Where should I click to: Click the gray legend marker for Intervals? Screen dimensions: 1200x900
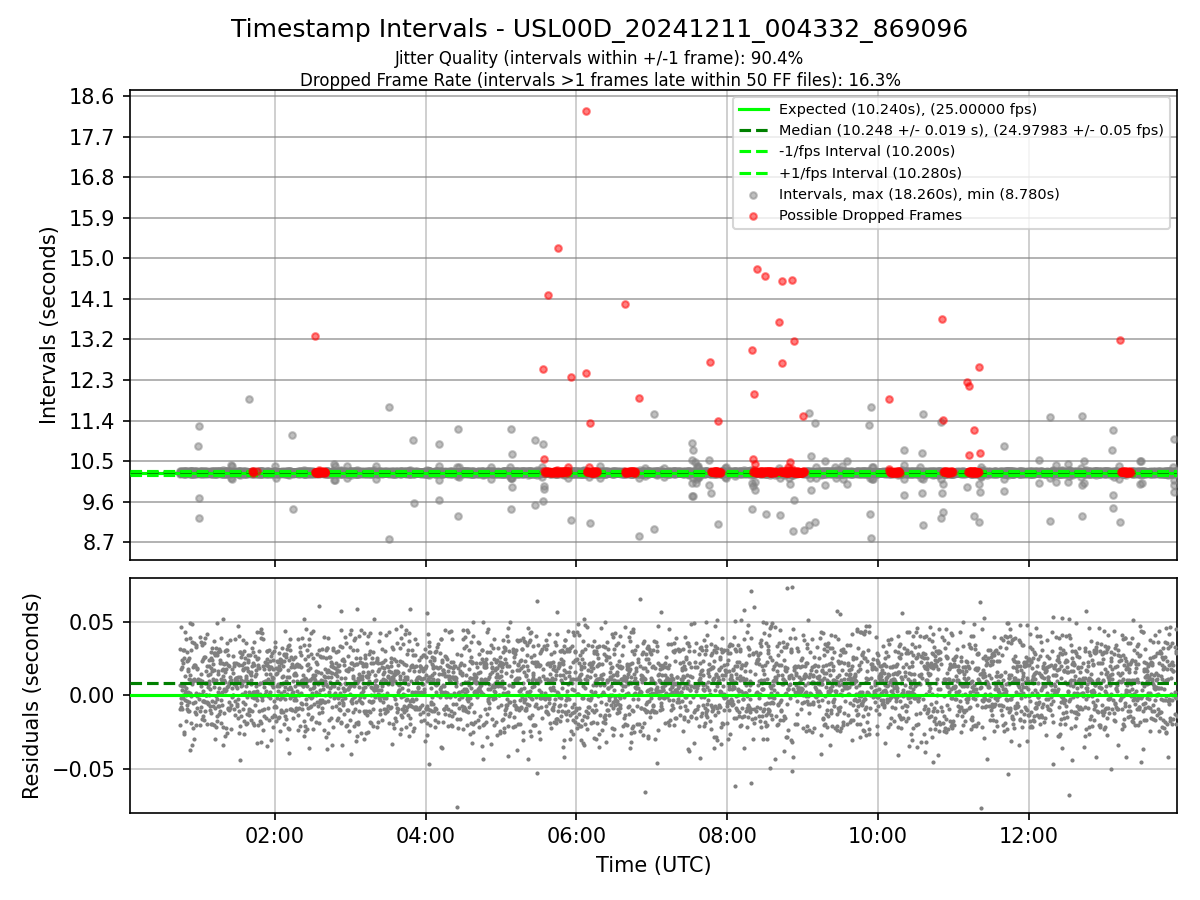click(753, 195)
